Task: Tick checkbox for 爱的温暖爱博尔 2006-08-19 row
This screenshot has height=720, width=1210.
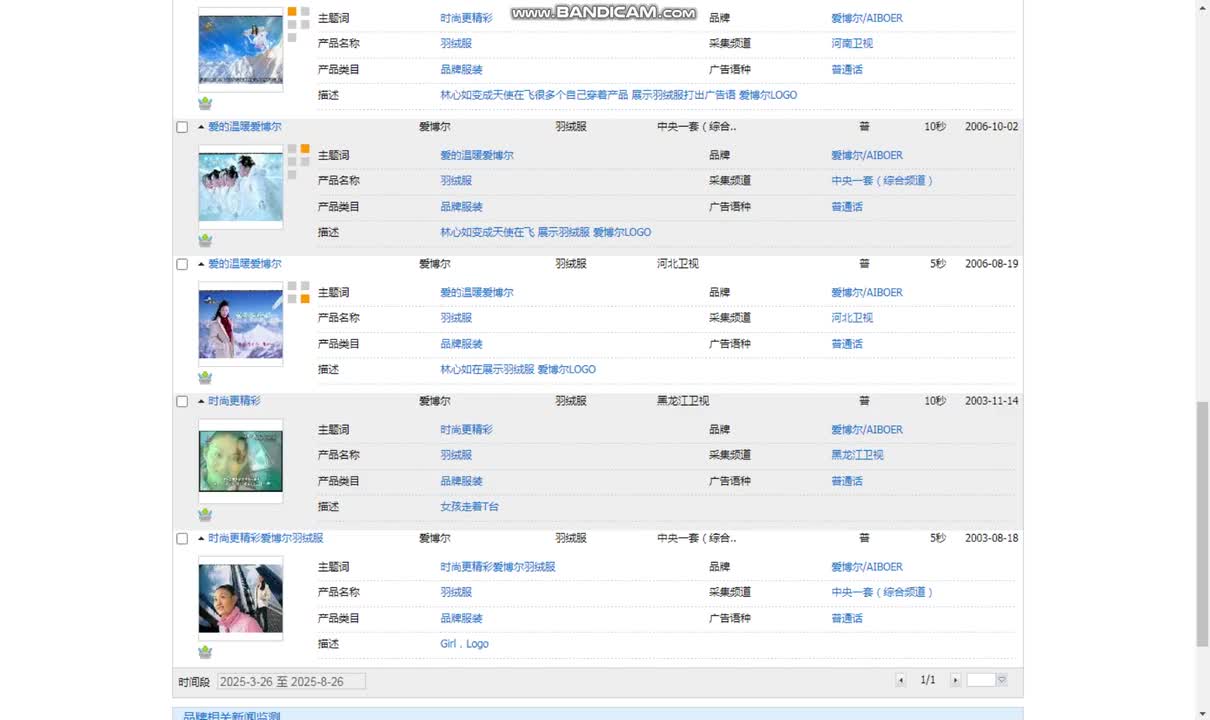Action: [x=182, y=264]
